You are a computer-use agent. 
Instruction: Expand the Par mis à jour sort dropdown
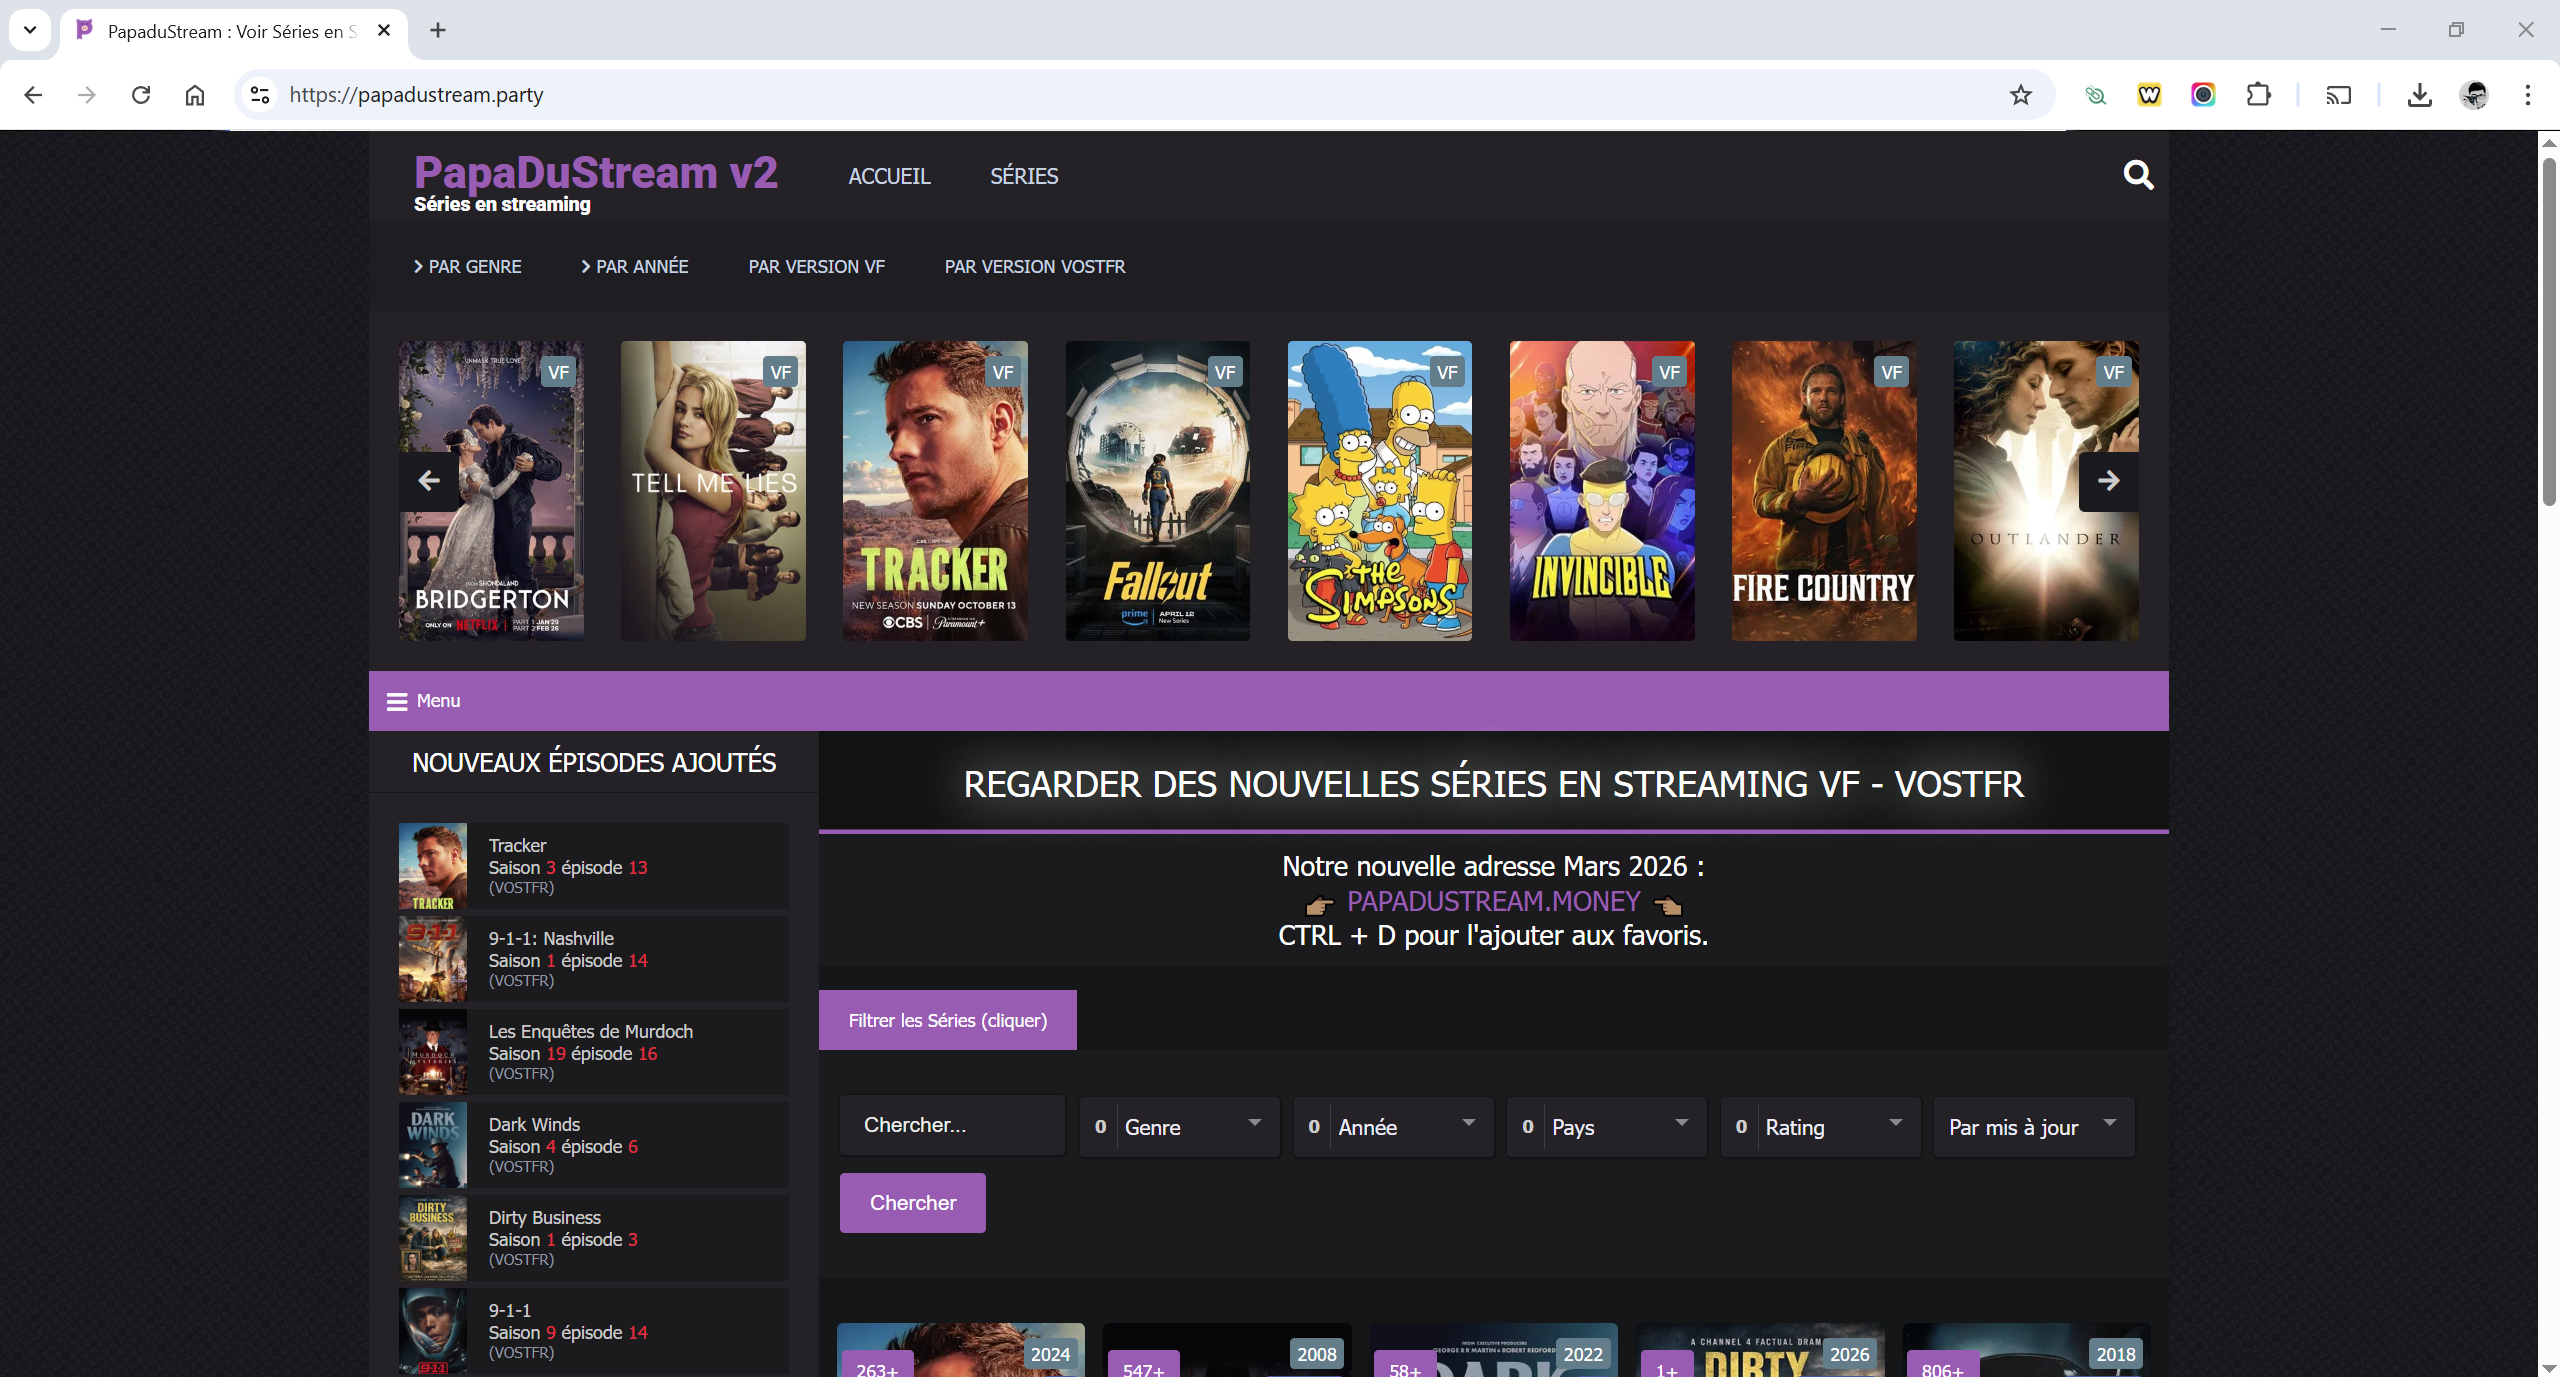[x=2034, y=1127]
